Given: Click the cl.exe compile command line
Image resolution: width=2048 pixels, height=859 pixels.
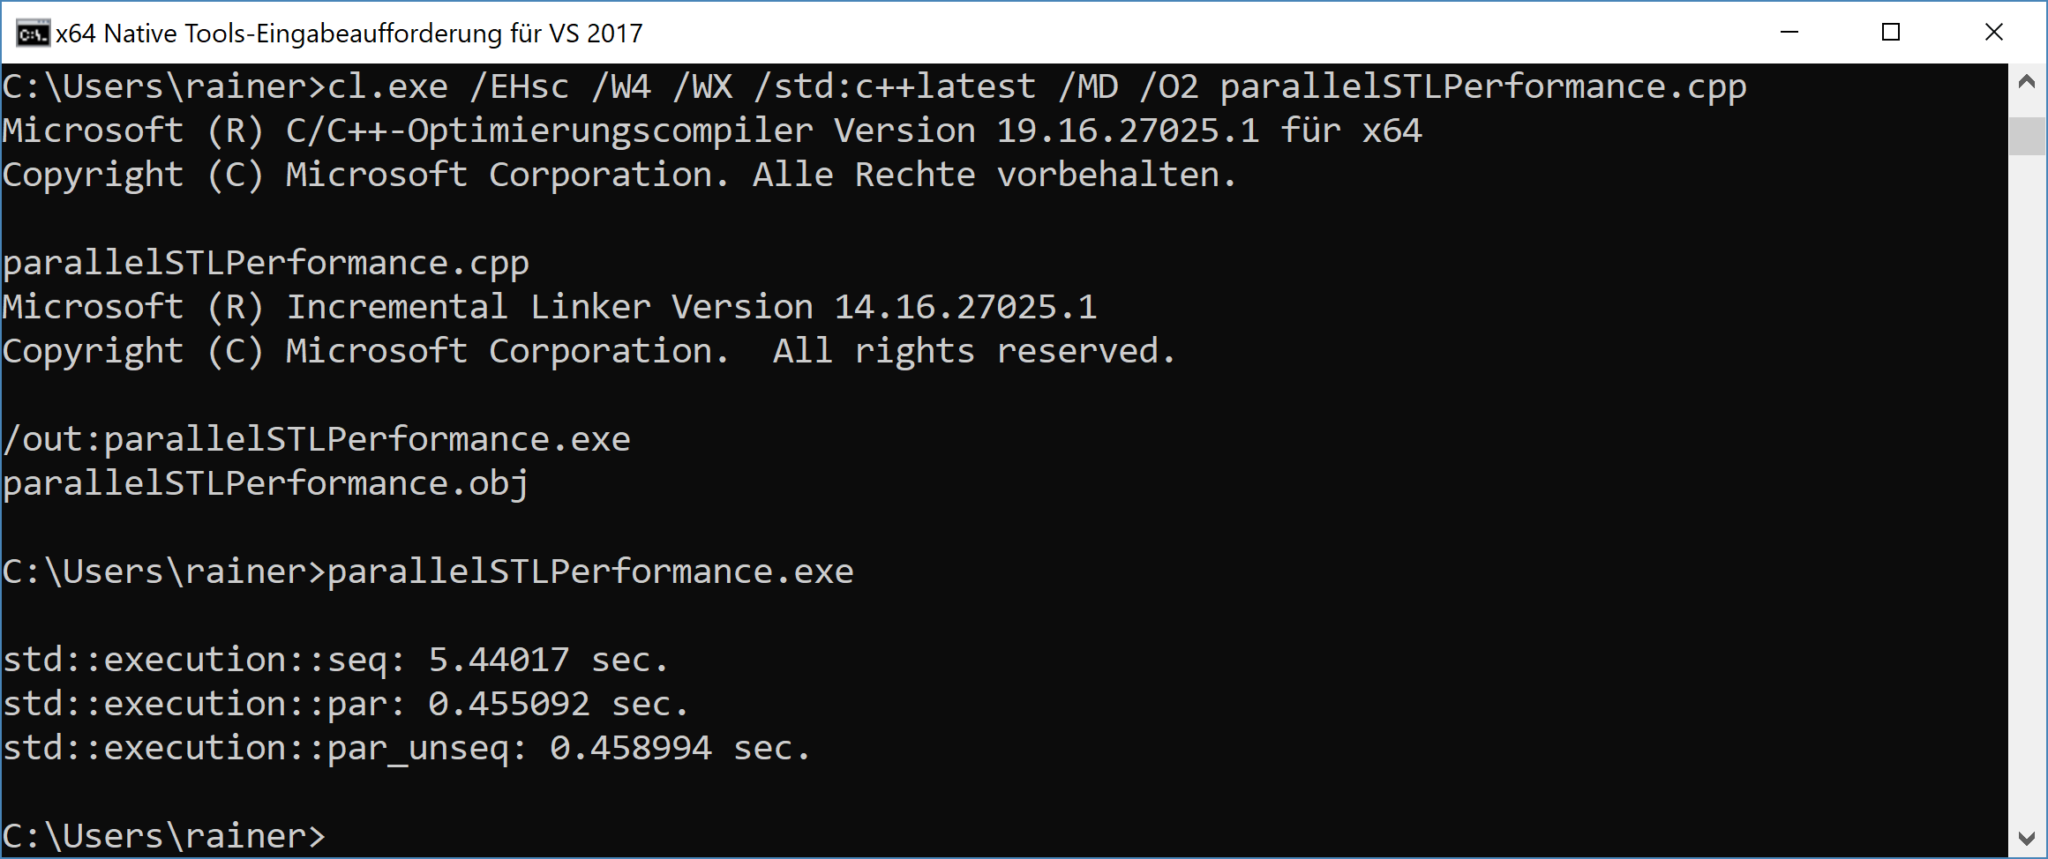Looking at the screenshot, I should pos(874,87).
